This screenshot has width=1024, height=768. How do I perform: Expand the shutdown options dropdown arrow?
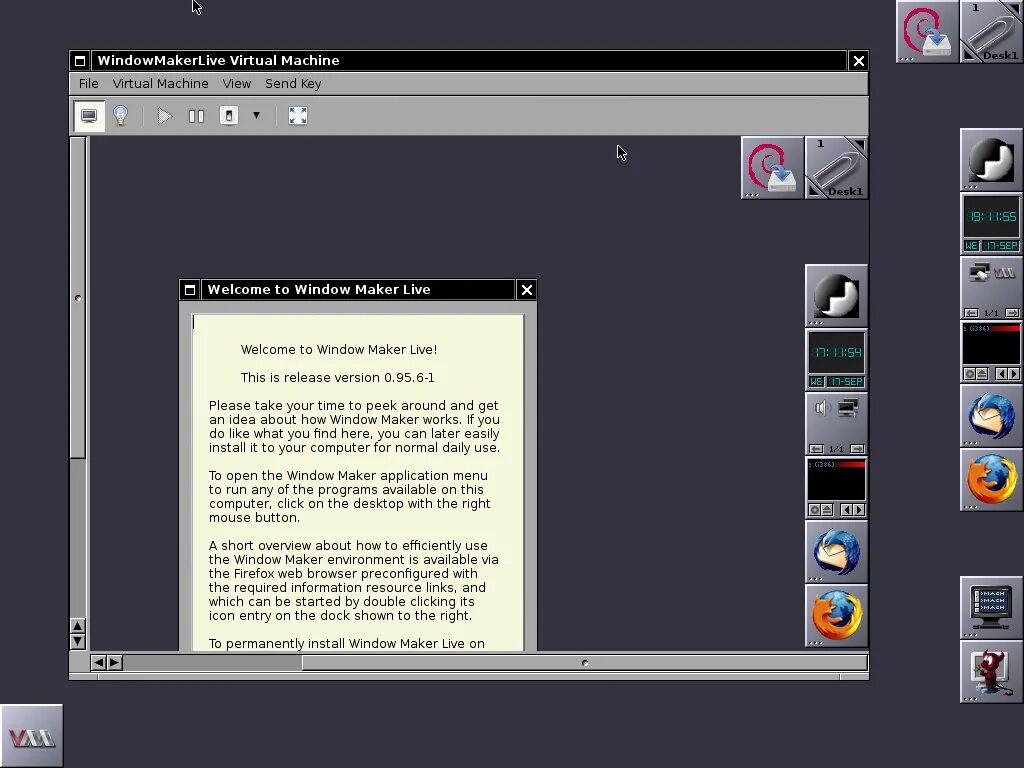click(x=256, y=116)
